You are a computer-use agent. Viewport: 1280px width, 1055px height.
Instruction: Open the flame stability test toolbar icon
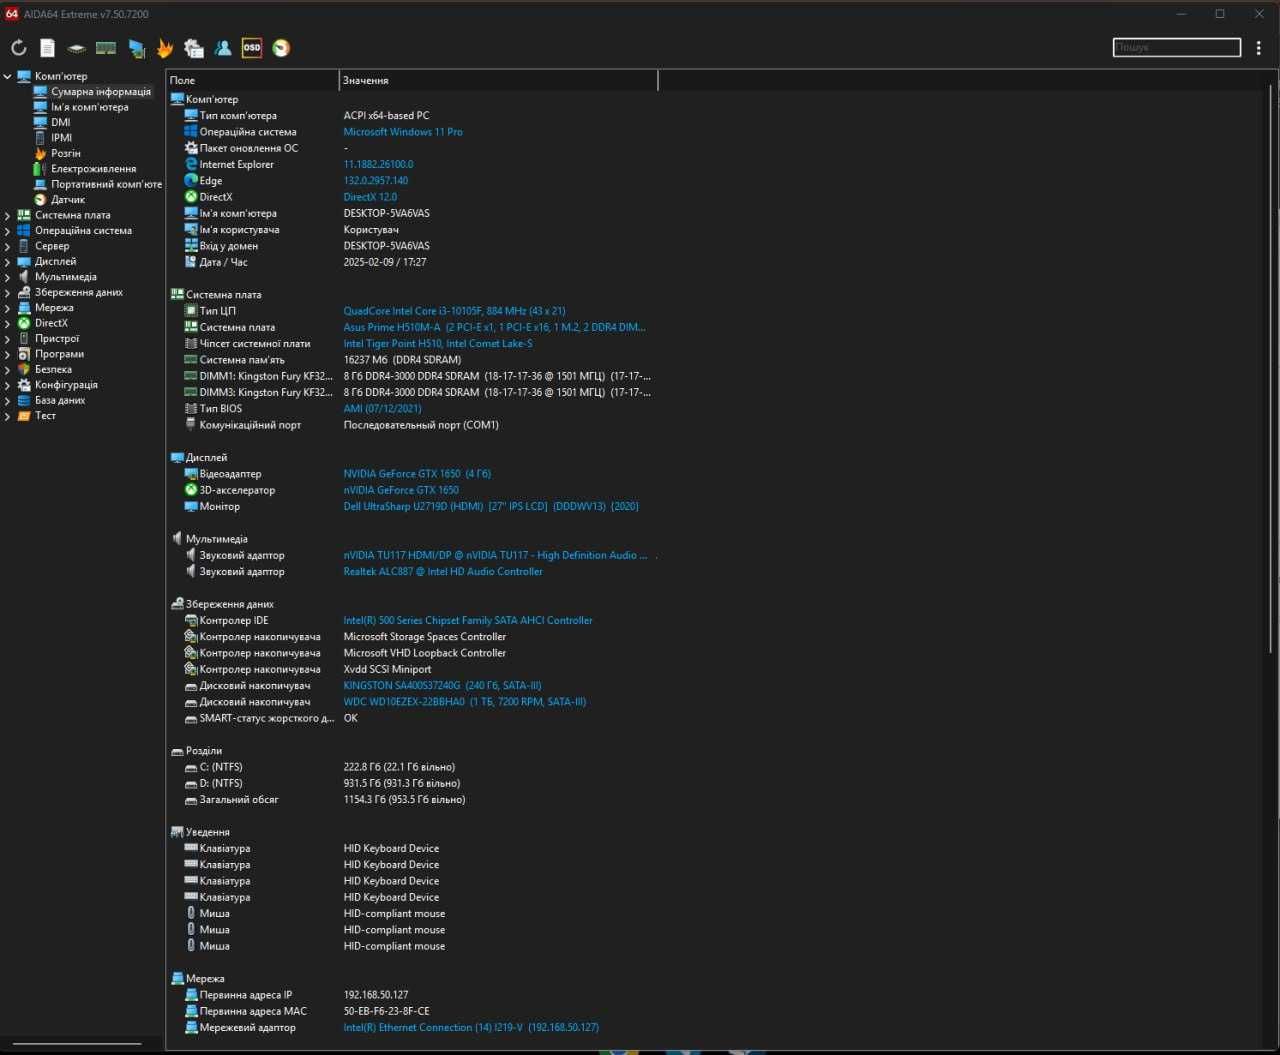tap(165, 48)
